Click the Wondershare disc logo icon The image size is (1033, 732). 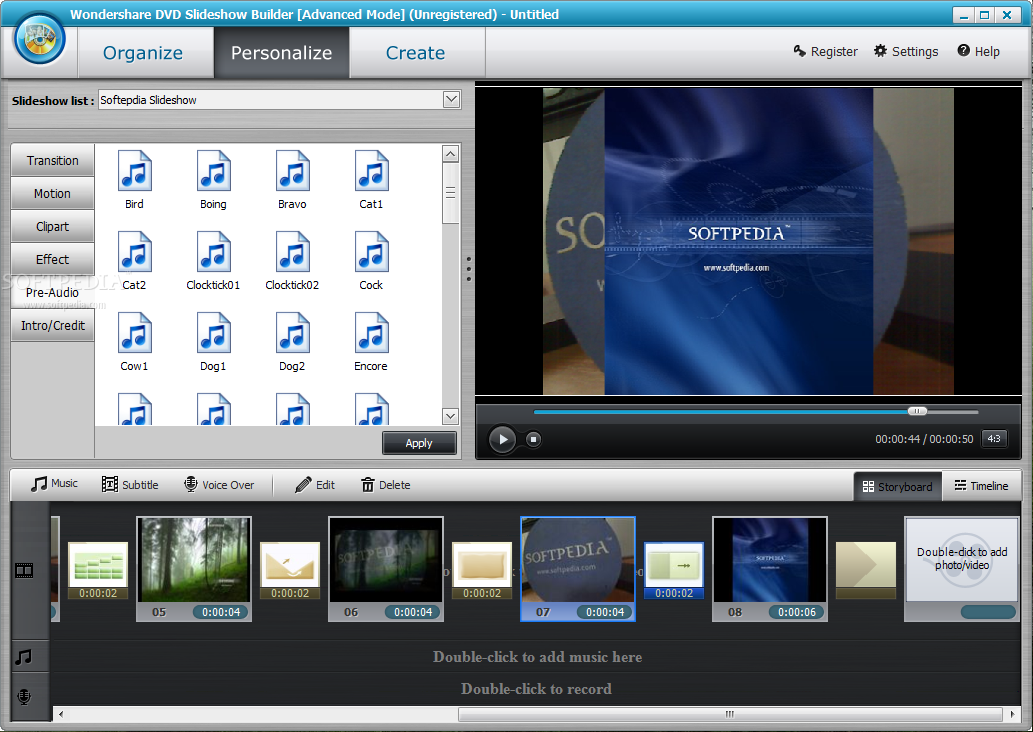pyautogui.click(x=40, y=39)
